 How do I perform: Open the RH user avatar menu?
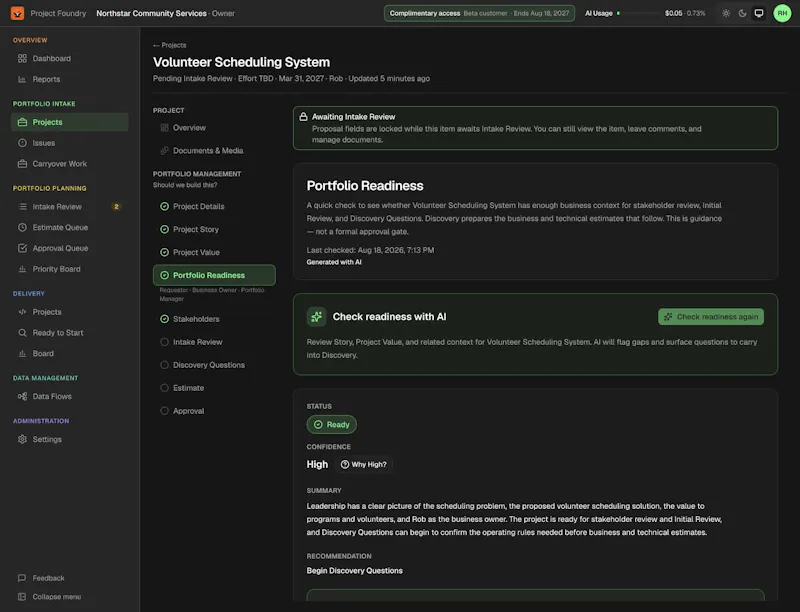tap(782, 14)
